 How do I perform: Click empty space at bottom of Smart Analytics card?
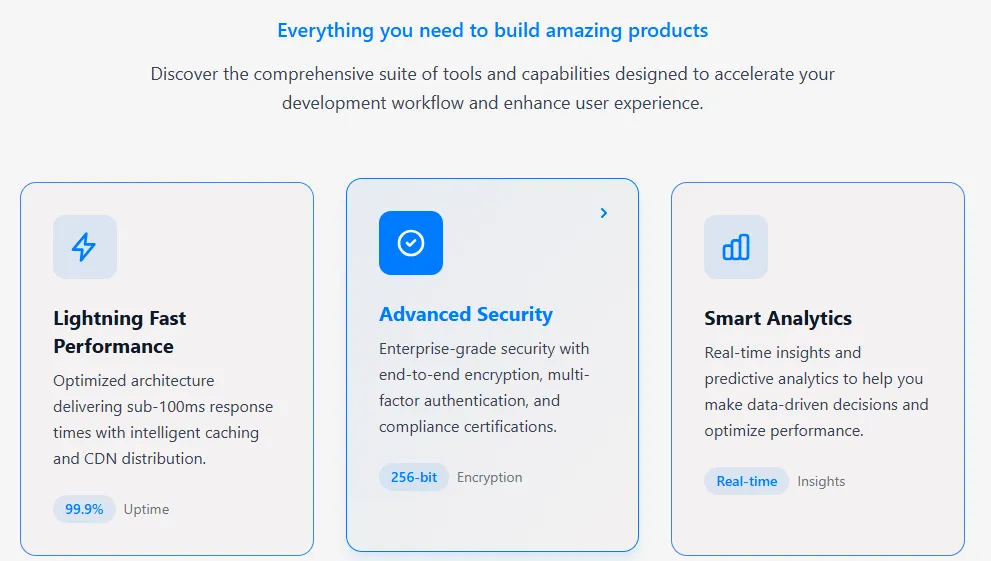[817, 525]
